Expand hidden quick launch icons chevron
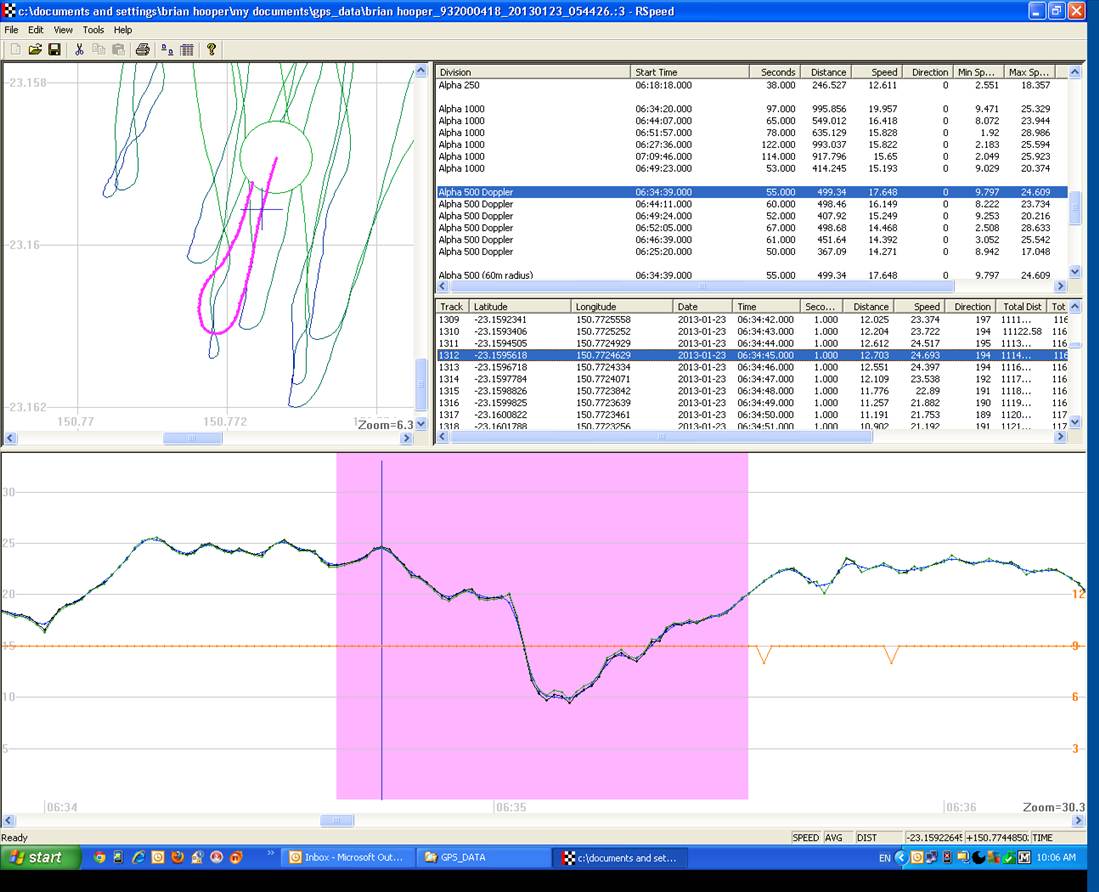Viewport: 1099px width, 892px height. point(270,853)
